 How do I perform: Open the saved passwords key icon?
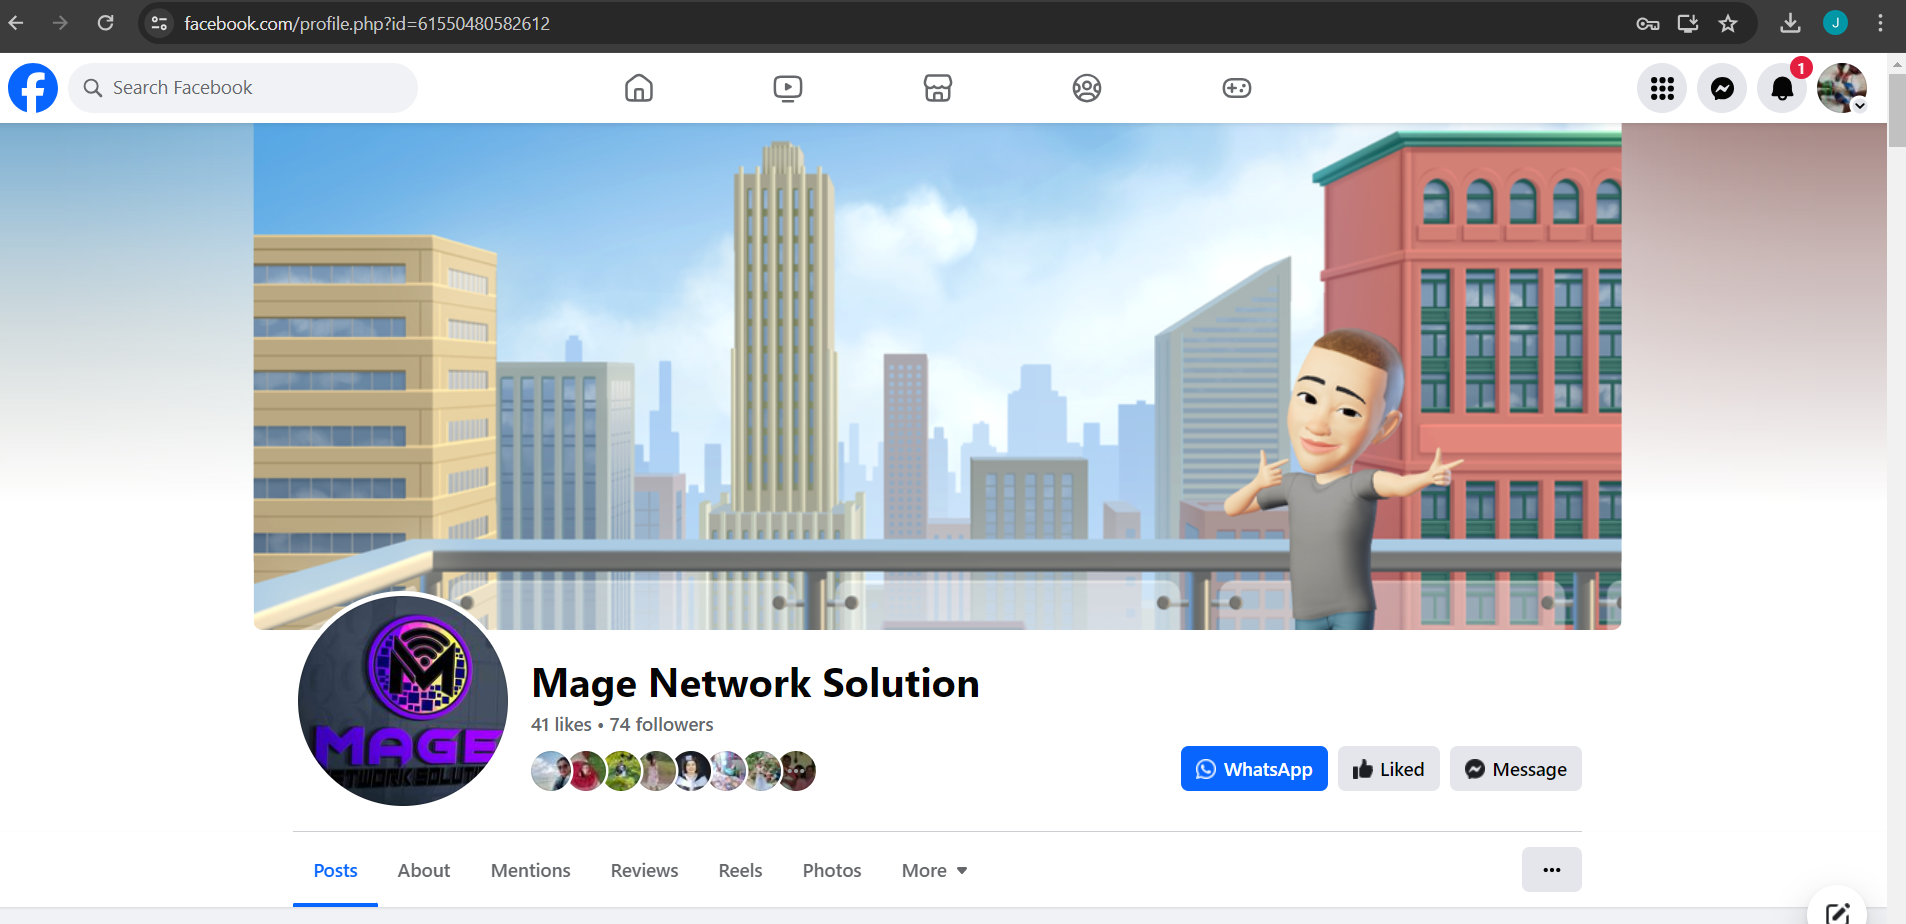coord(1648,23)
